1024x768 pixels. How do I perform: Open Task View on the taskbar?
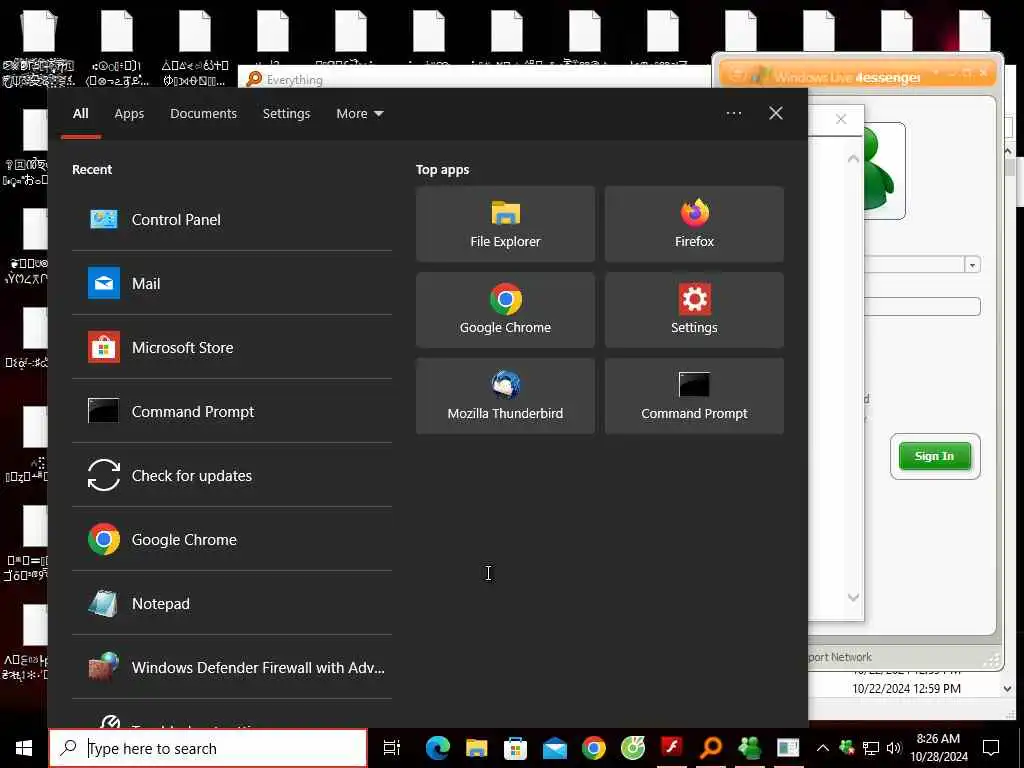pyautogui.click(x=392, y=748)
